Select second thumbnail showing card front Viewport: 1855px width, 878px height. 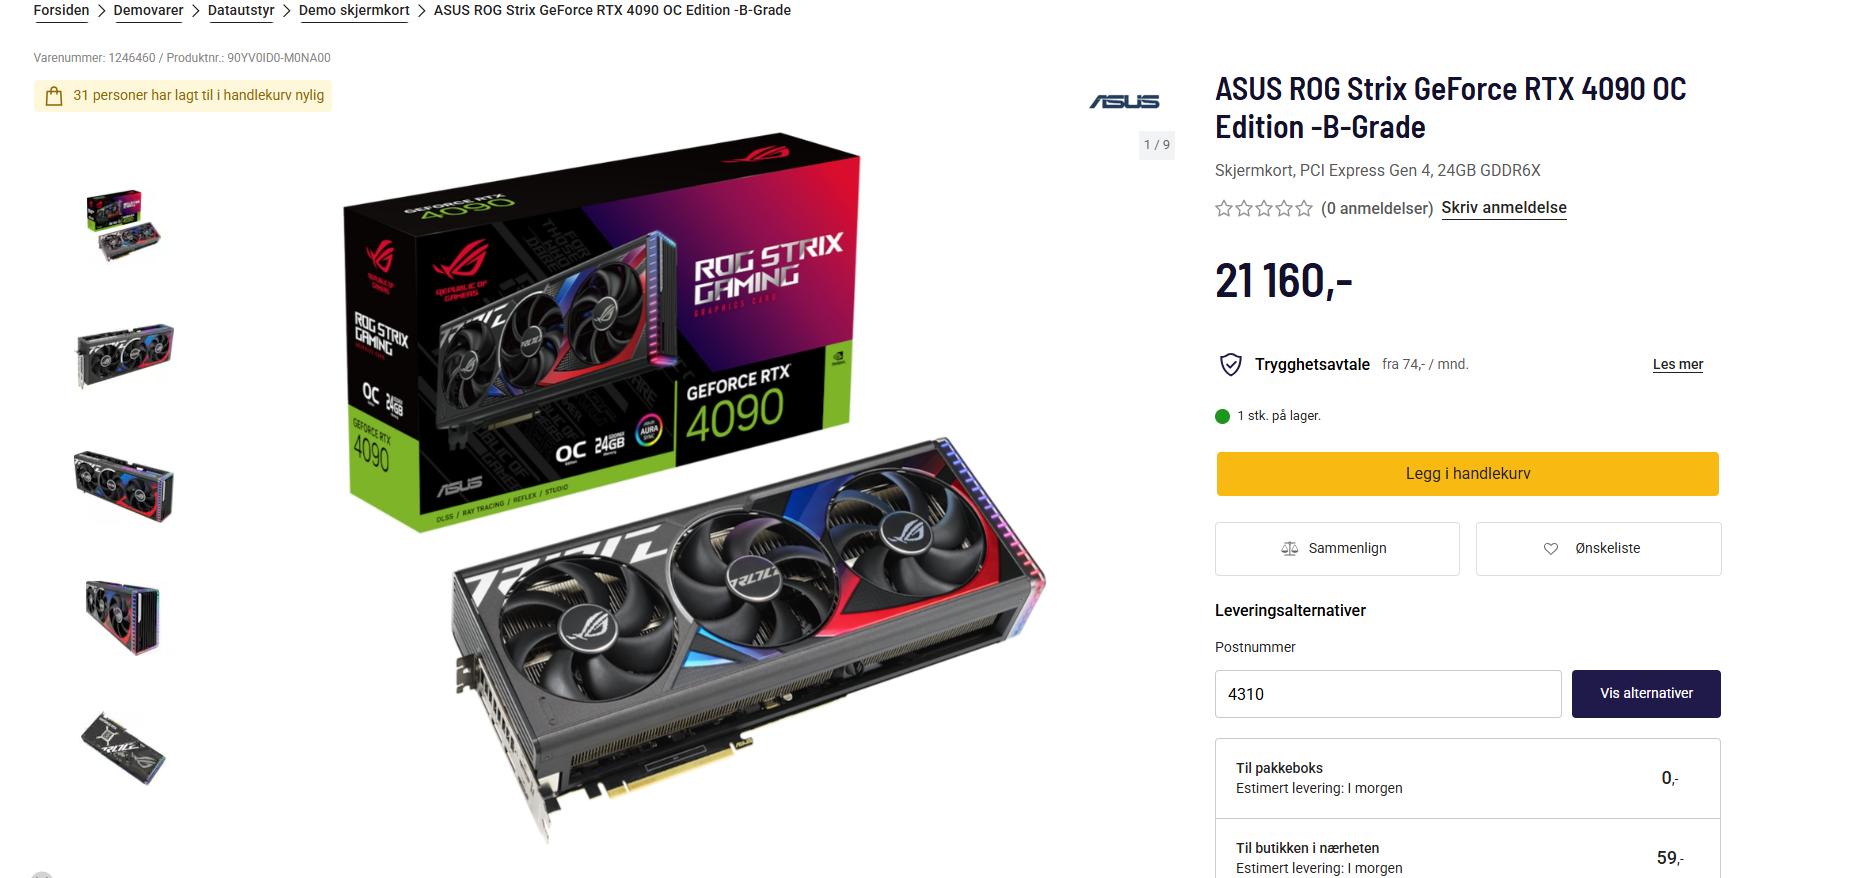click(x=124, y=355)
